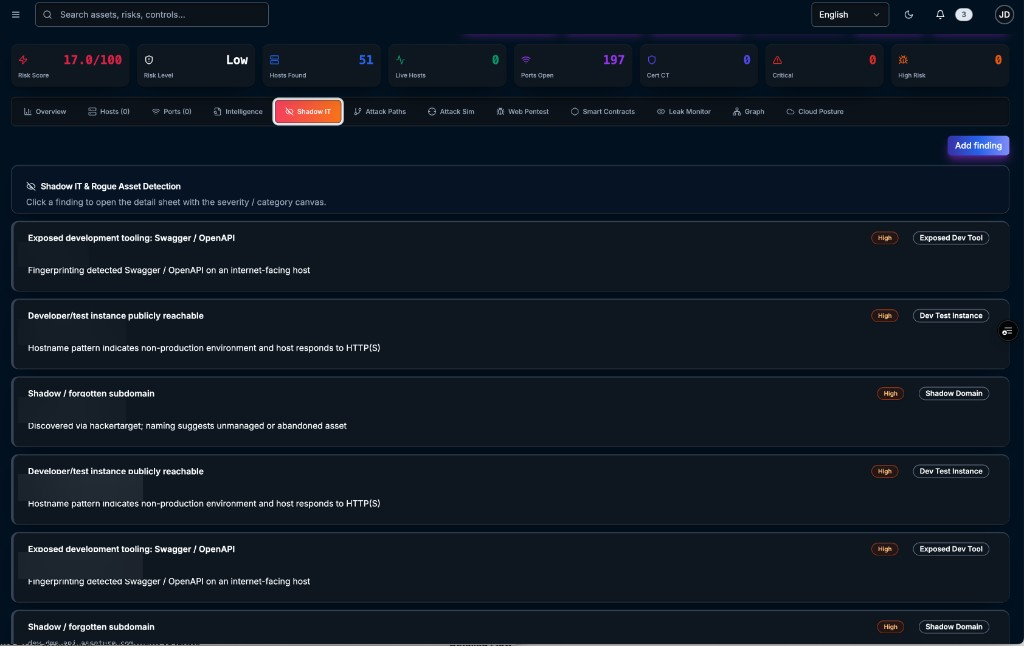
Task: Toggle dark mode with the moon icon
Action: pos(908,14)
